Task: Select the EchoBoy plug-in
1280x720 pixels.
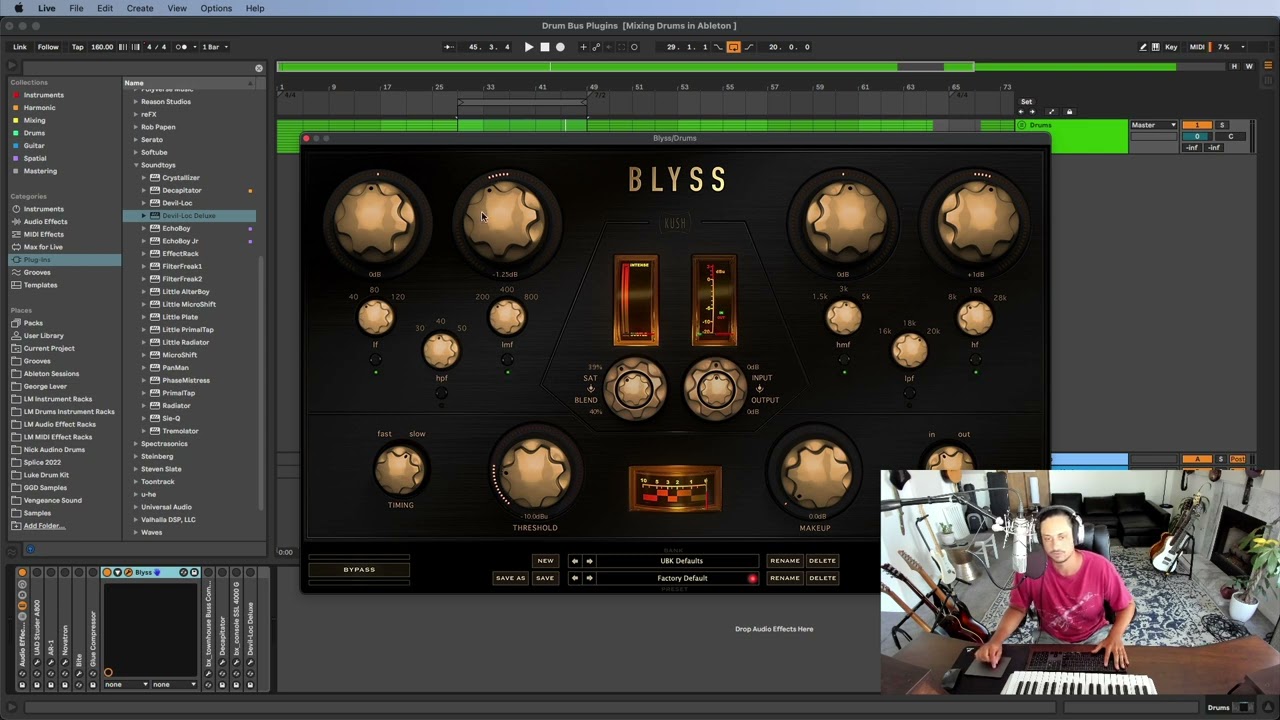Action: [x=176, y=228]
